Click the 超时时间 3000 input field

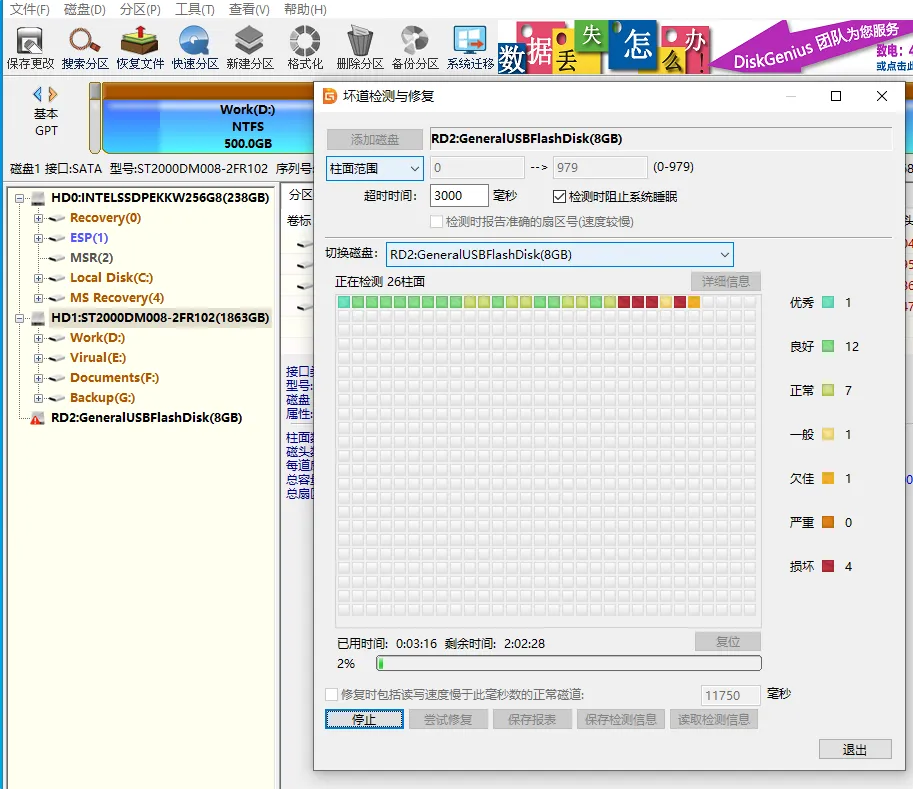pos(459,196)
